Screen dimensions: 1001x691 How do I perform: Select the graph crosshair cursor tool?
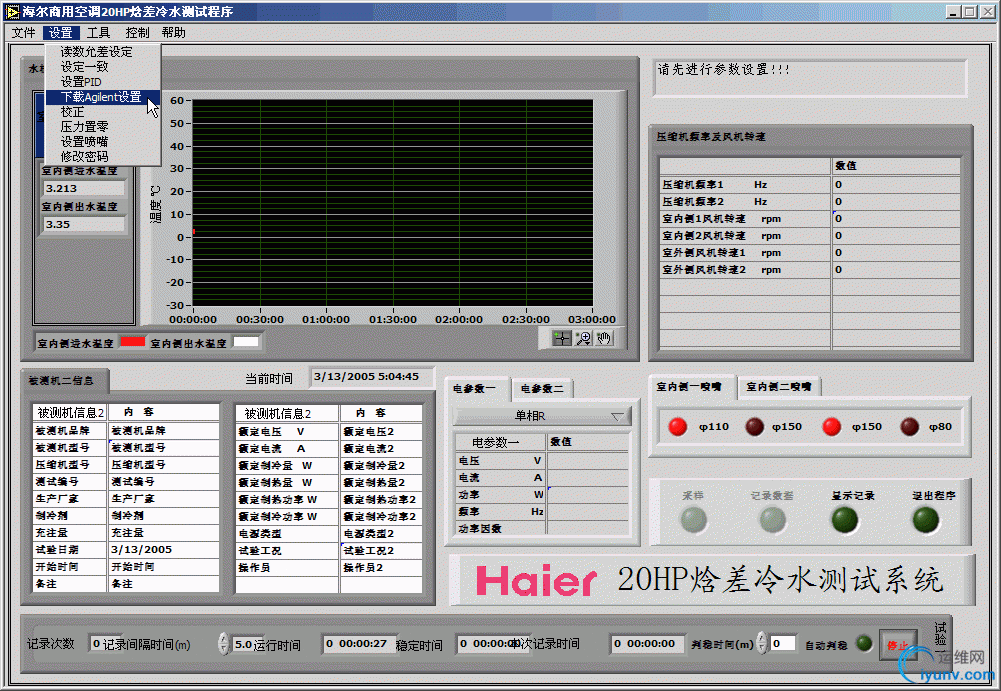[562, 338]
